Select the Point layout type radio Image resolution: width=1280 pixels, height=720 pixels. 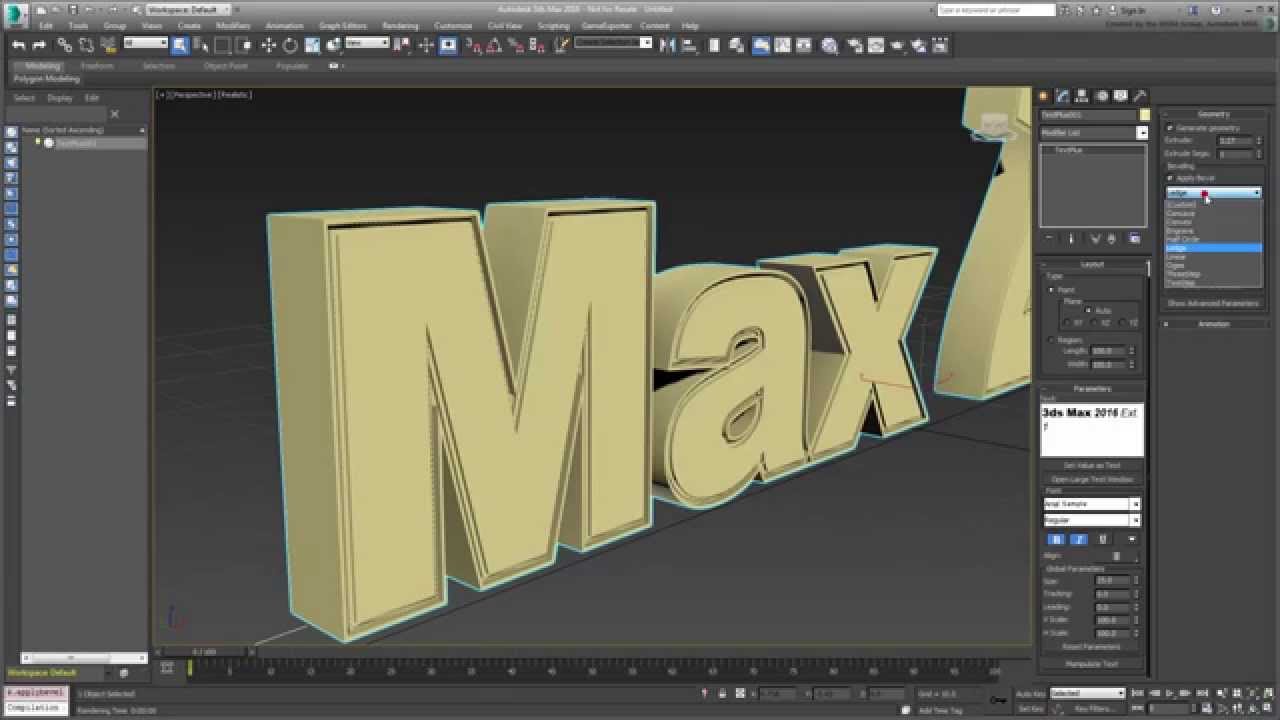(1051, 290)
